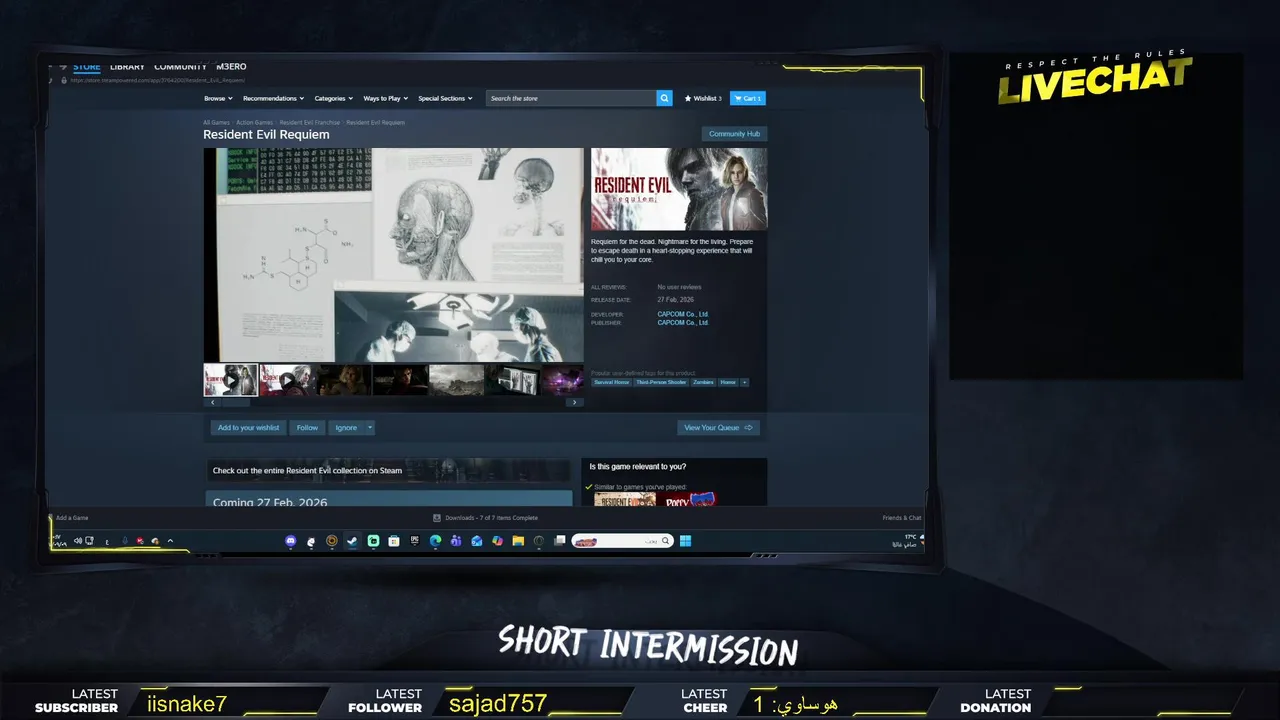Open Discord from the taskbar
This screenshot has width=1280, height=720.
pos(291,541)
